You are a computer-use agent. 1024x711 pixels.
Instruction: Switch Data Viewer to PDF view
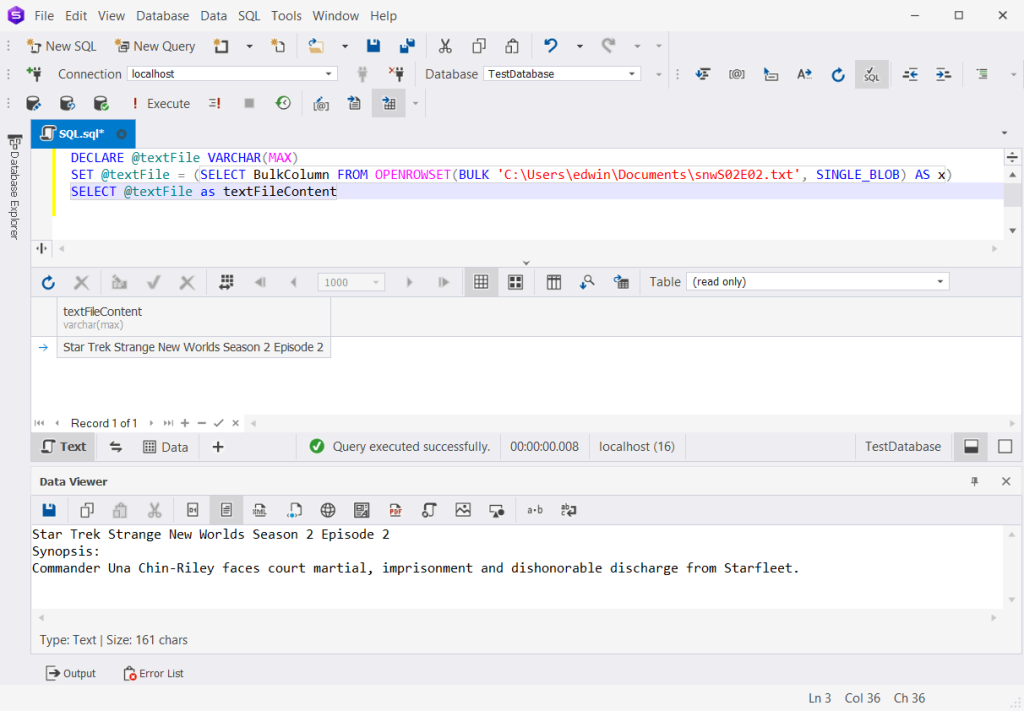pyautogui.click(x=395, y=510)
